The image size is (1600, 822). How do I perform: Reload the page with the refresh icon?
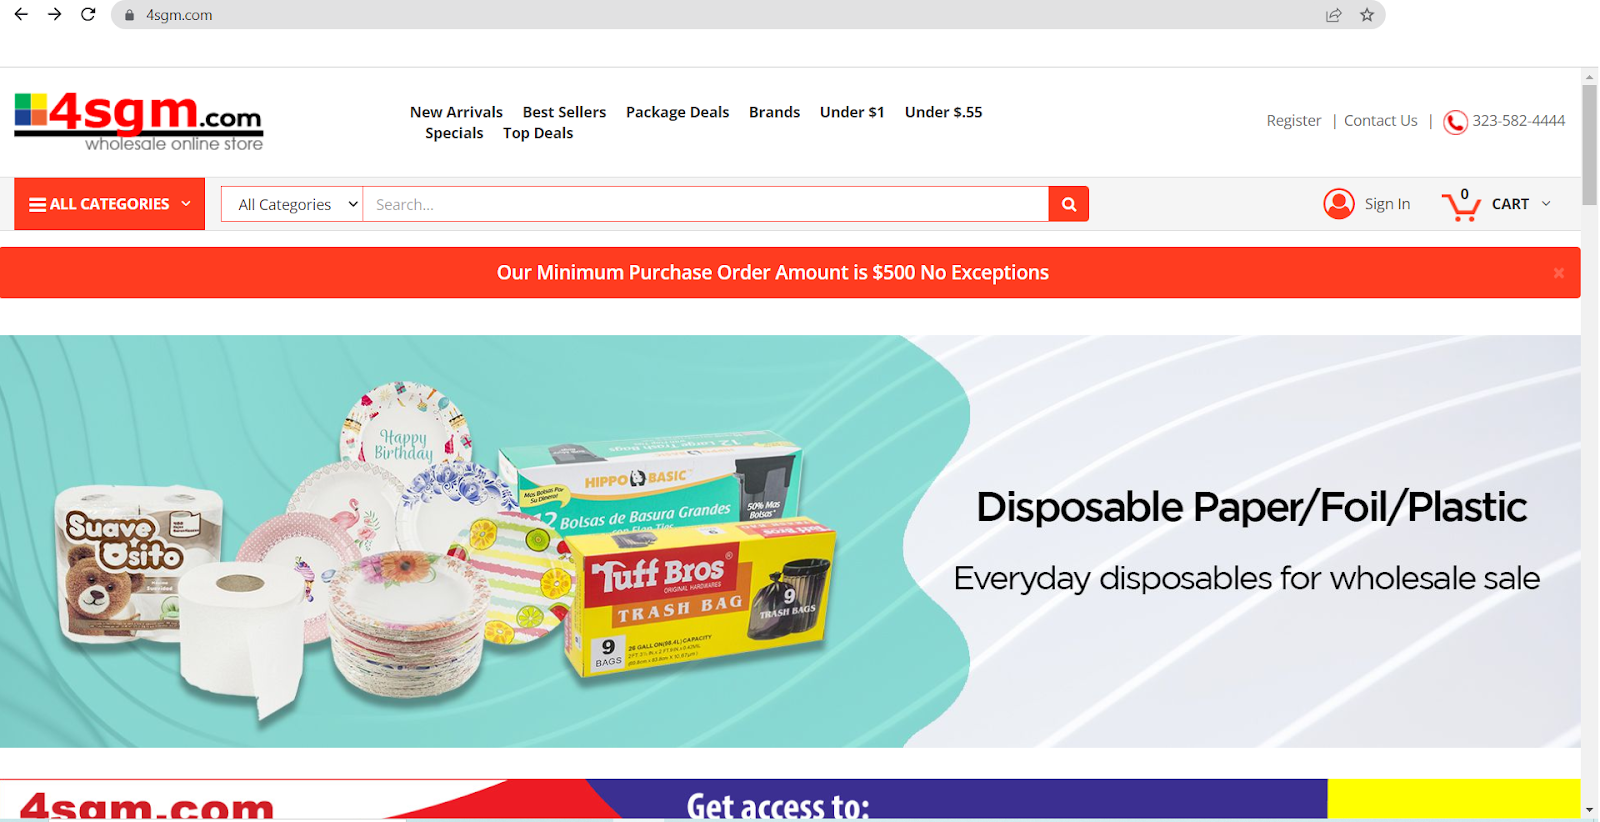point(88,15)
